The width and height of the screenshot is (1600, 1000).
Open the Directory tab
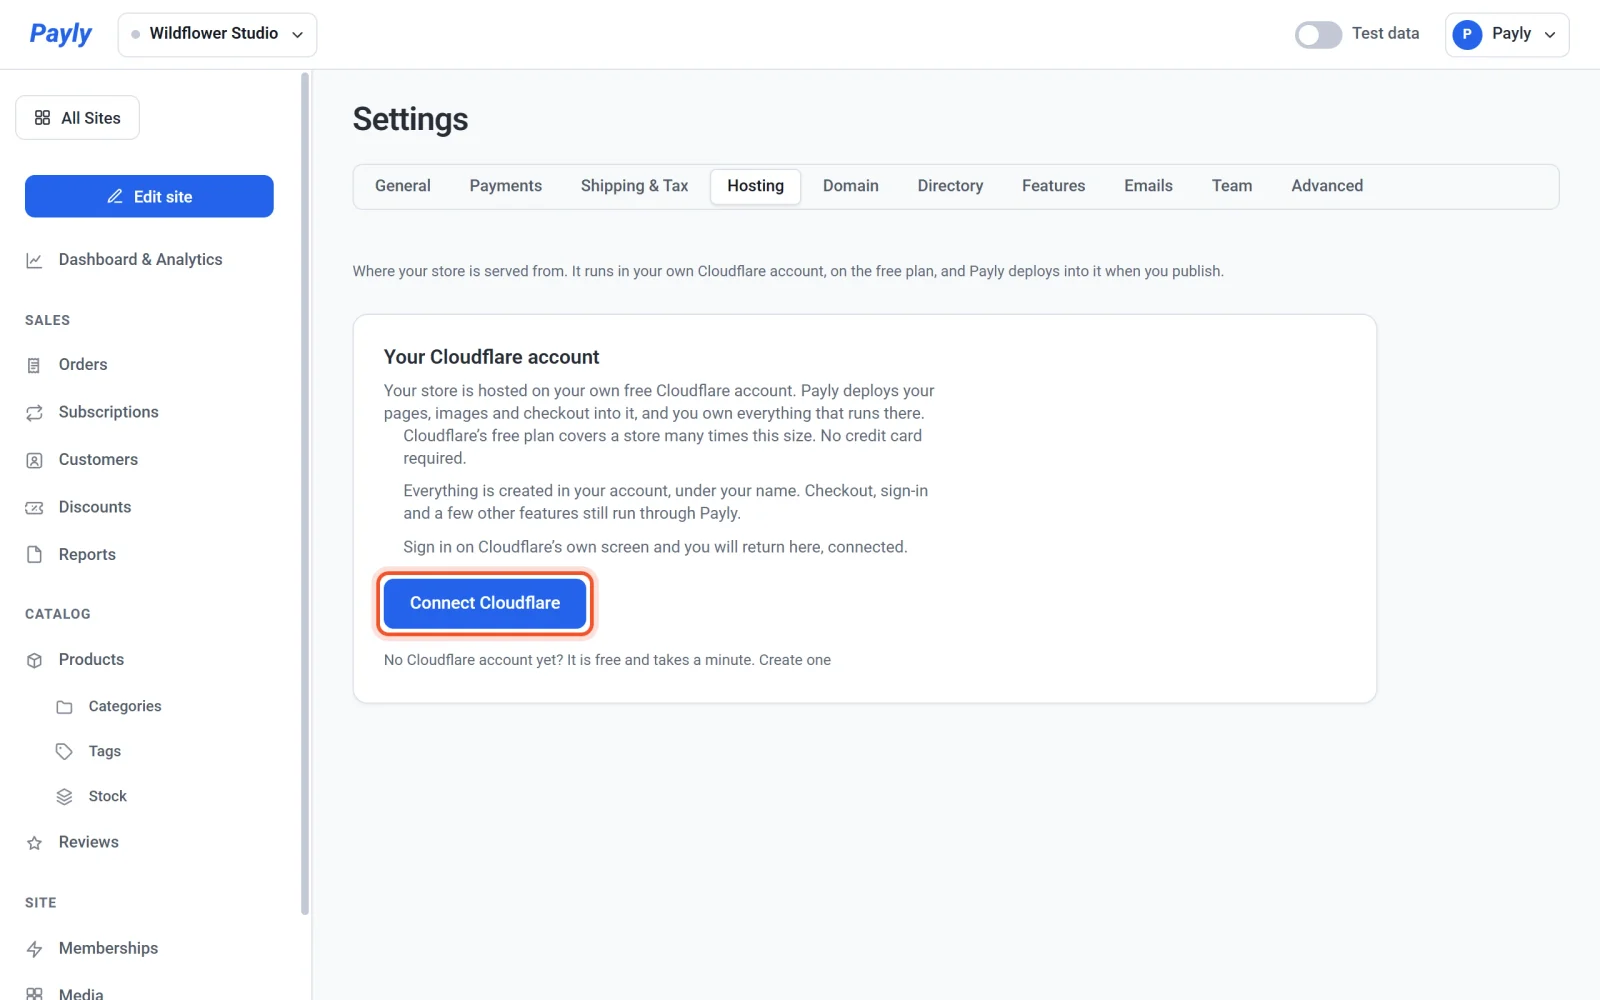(x=950, y=186)
